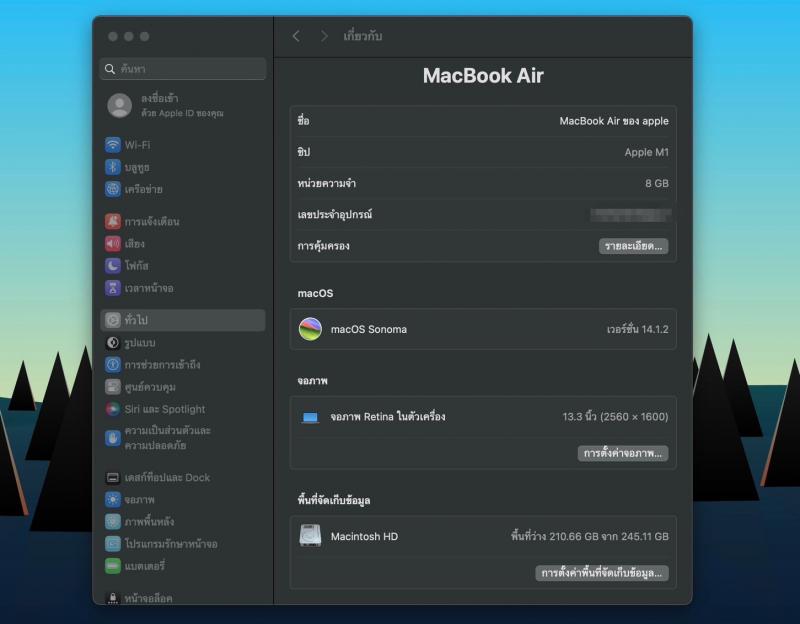The image size is (800, 624).
Task: Click the name value MacBook Air ของ apple
Action: click(x=614, y=121)
